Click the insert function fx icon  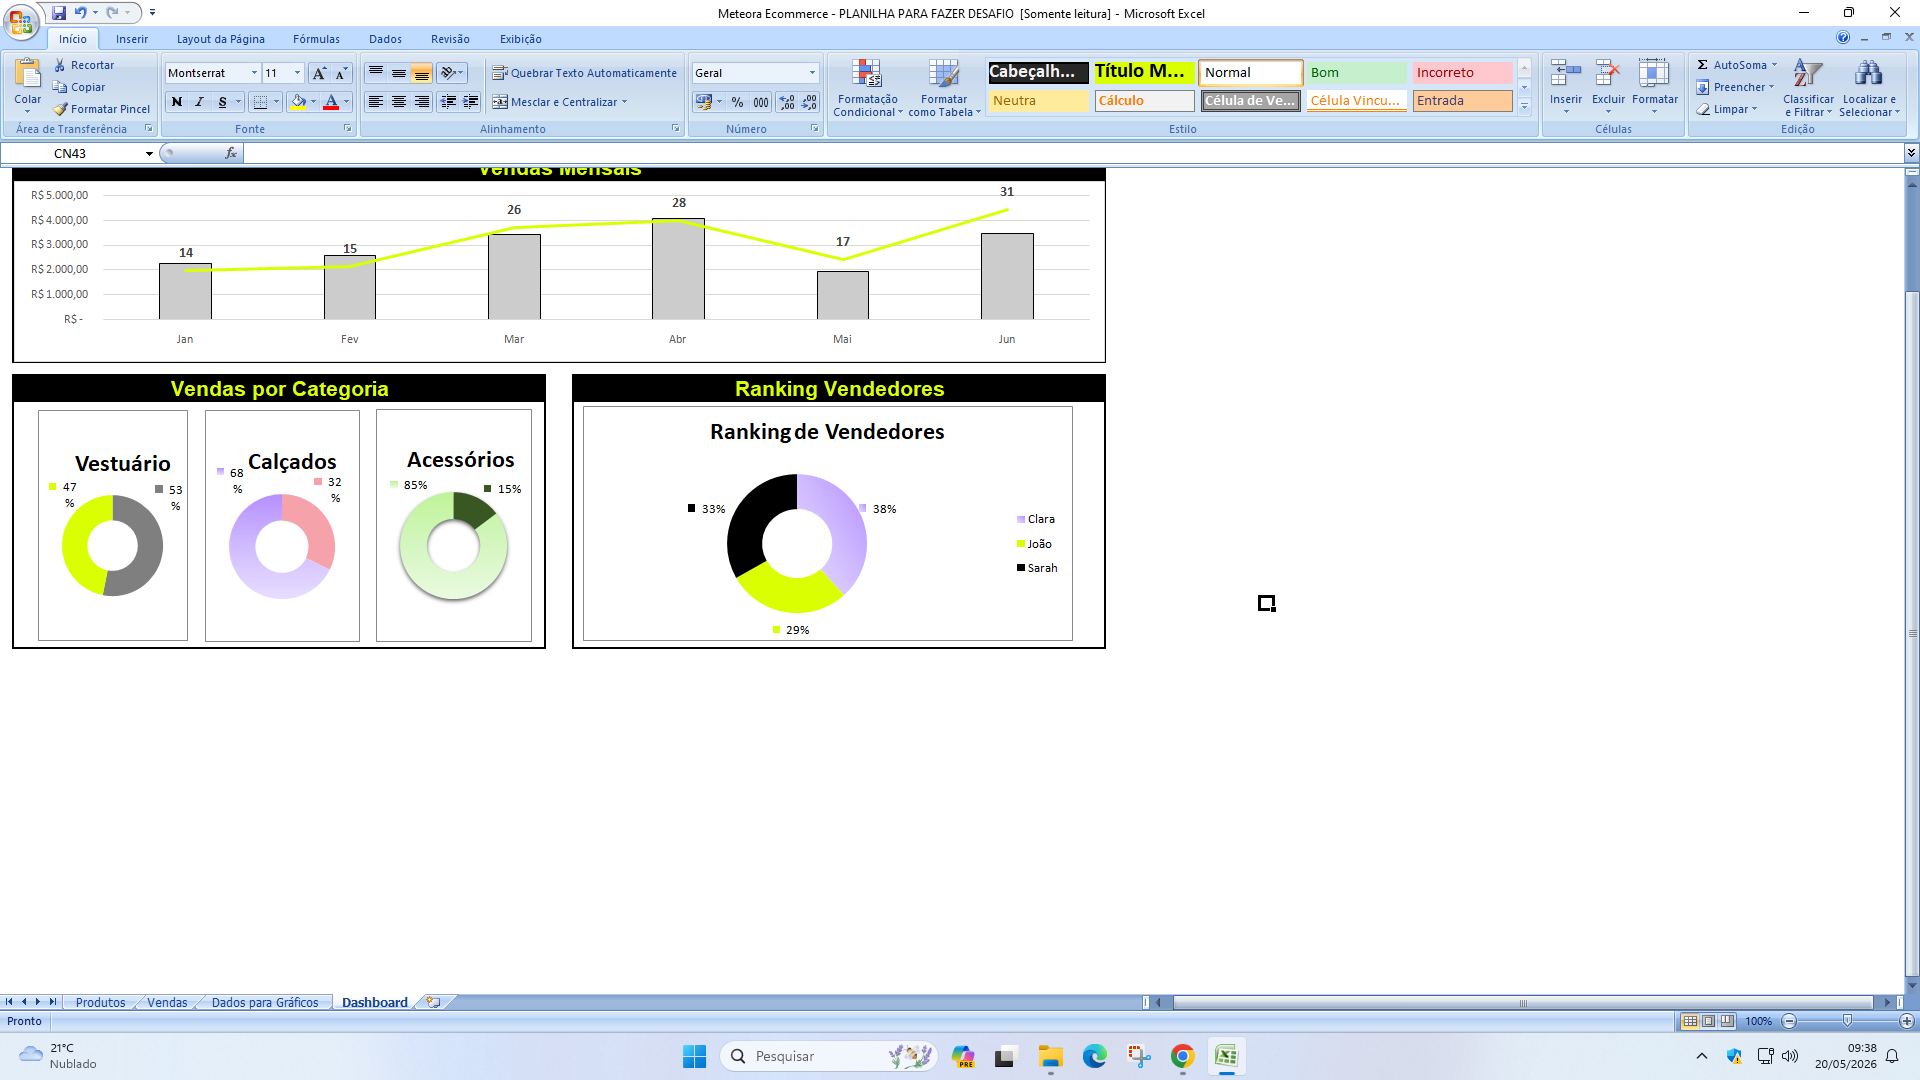pyautogui.click(x=231, y=153)
